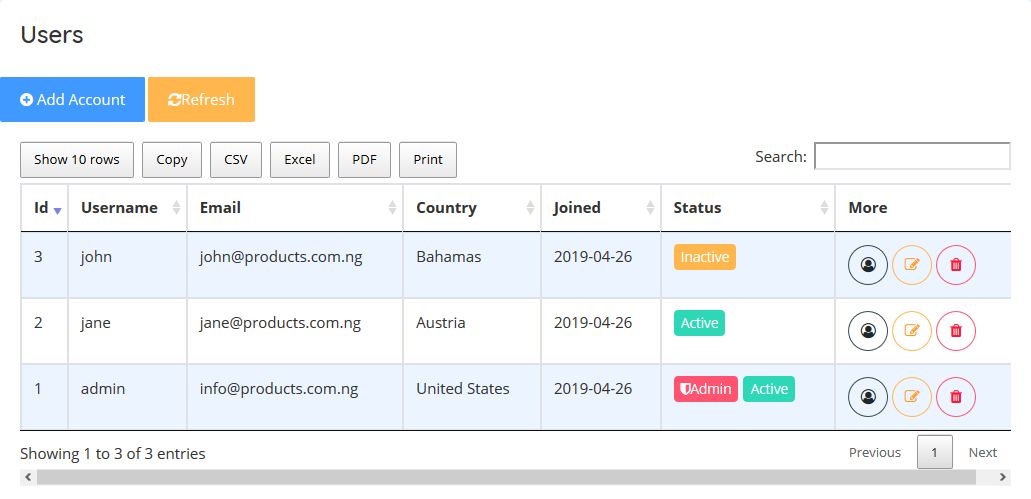1031x499 pixels.
Task: View jane's profile icon
Action: tap(868, 330)
